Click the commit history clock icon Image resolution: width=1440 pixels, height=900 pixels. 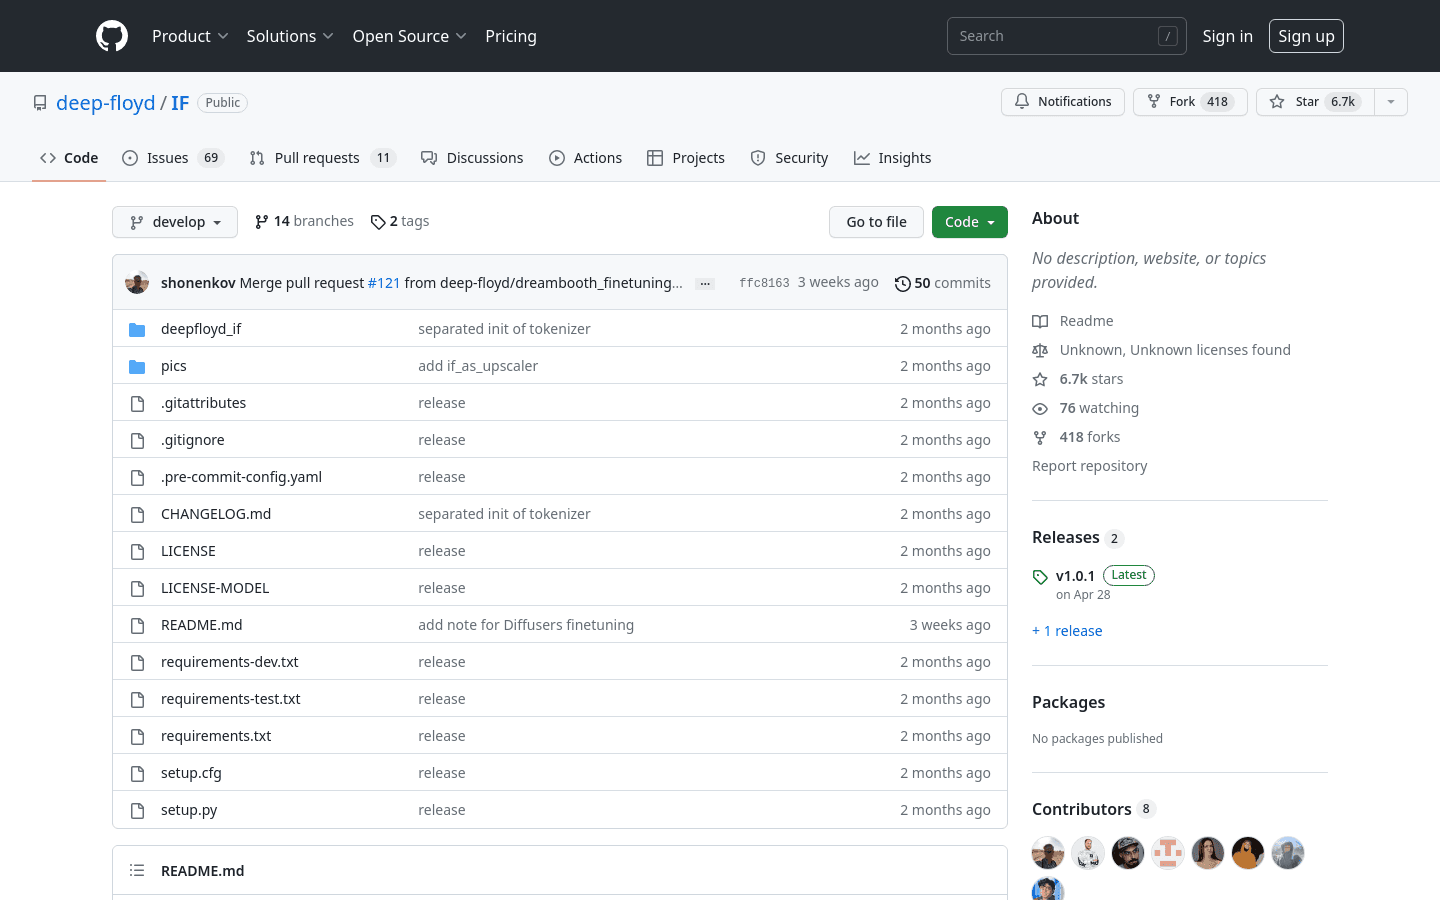902,284
